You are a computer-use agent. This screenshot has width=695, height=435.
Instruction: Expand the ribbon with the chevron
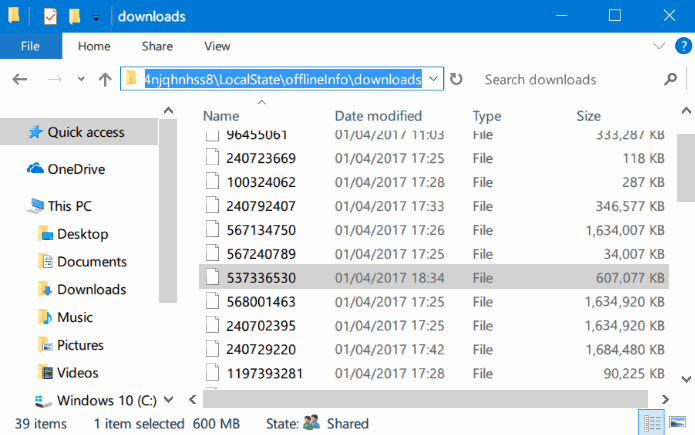[659, 46]
